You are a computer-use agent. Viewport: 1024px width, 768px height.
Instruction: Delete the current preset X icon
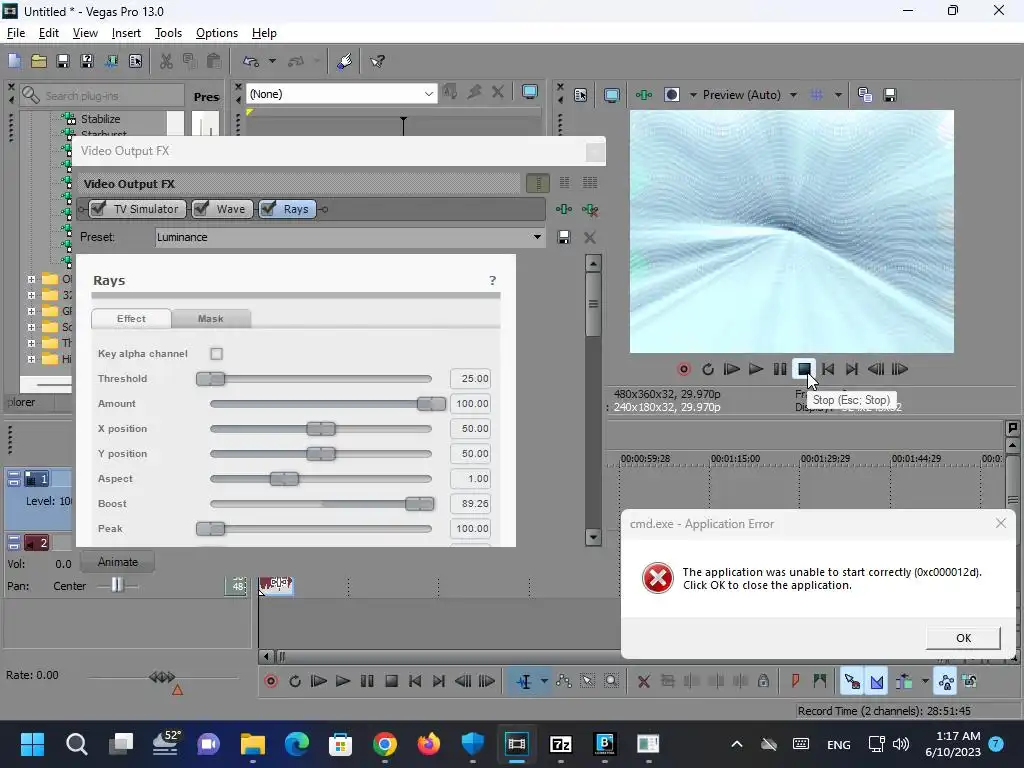pyautogui.click(x=590, y=237)
